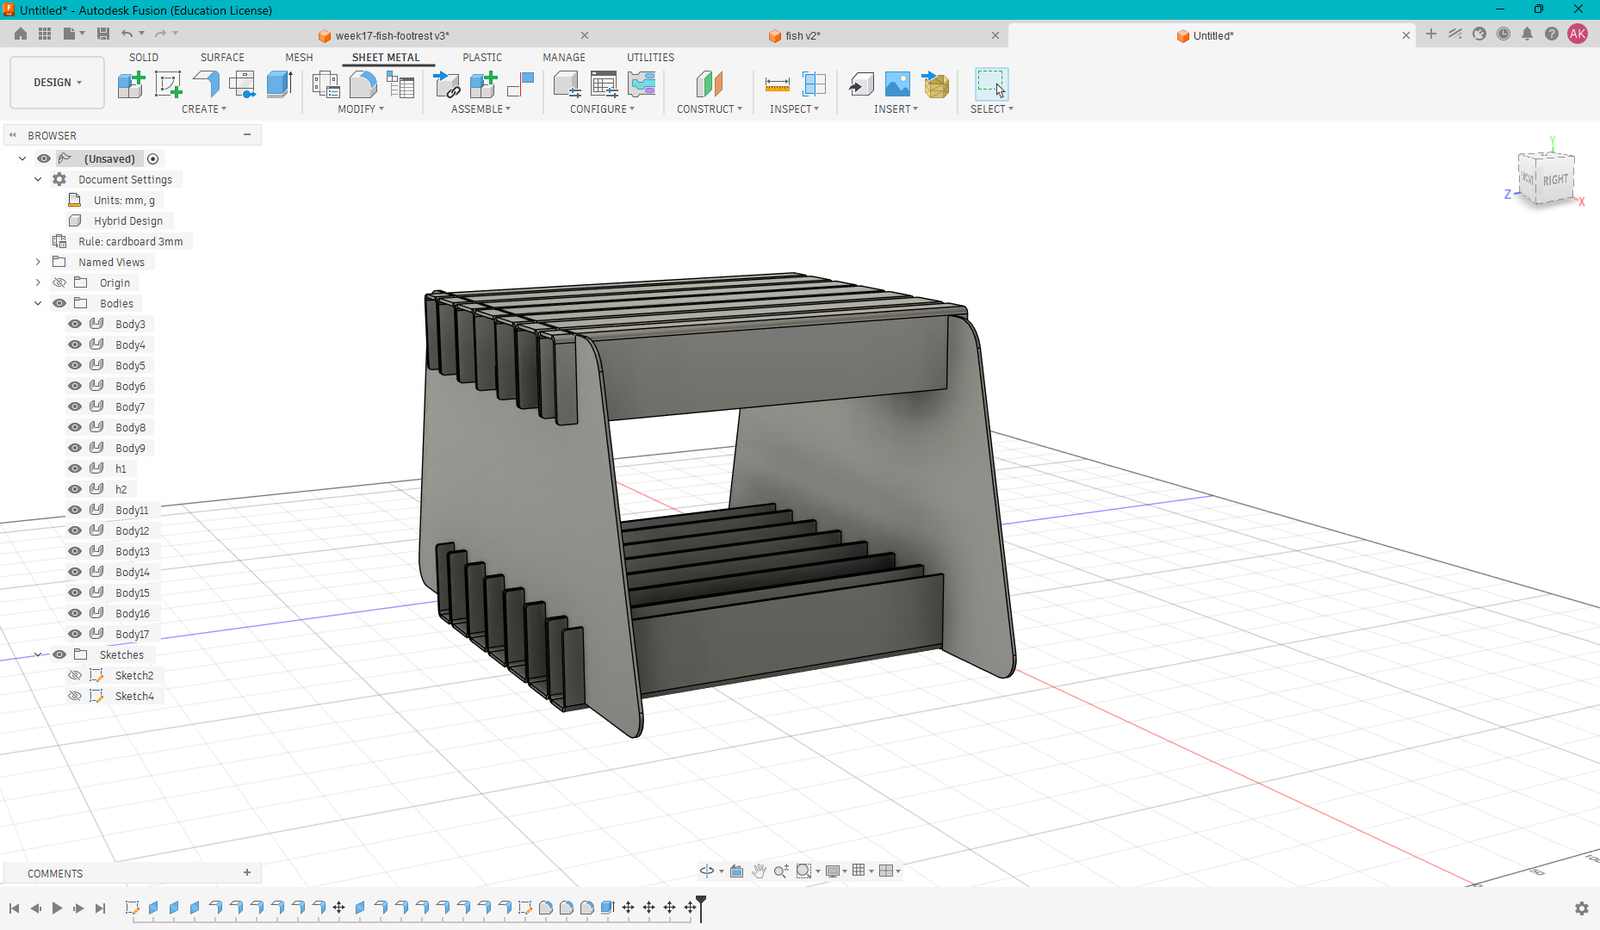The height and width of the screenshot is (930, 1600).
Task: Select the Flange tool
Action: 206,84
